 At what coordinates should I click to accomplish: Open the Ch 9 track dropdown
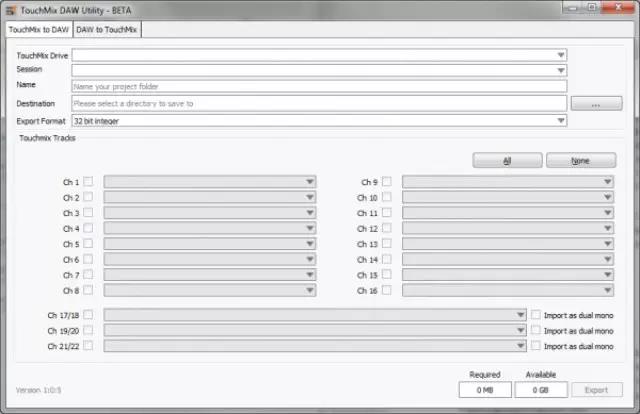508,182
